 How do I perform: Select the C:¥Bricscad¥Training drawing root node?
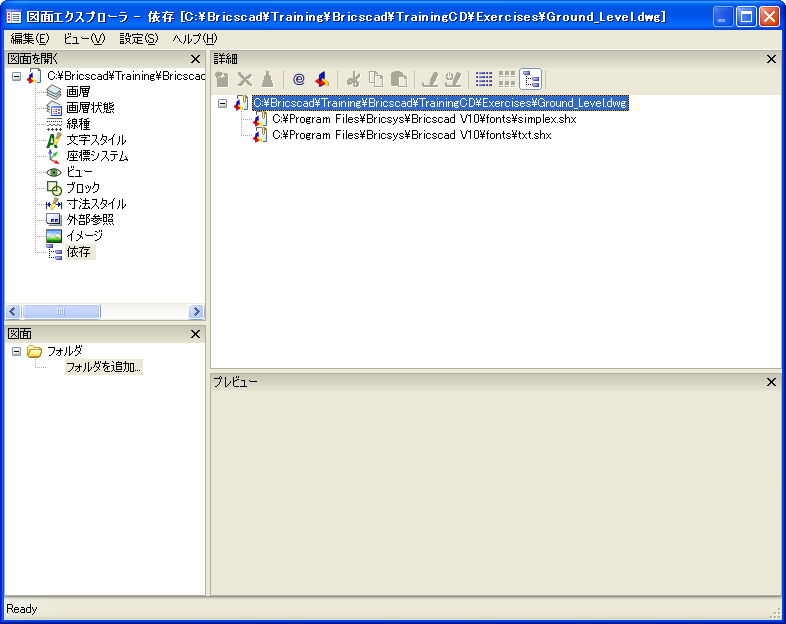coord(126,76)
